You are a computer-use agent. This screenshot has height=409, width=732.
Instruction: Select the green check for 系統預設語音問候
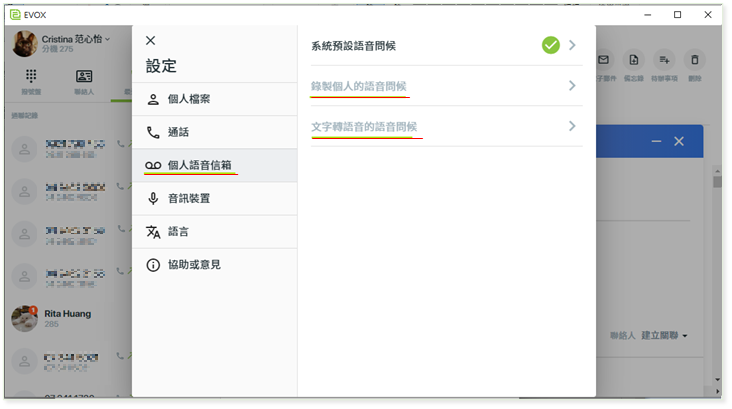[x=550, y=45]
